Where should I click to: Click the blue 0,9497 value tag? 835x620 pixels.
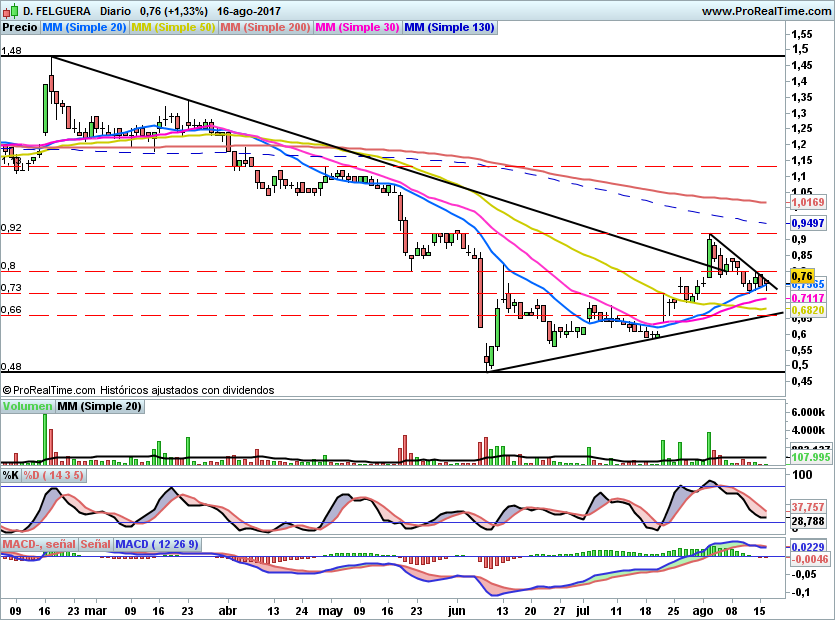807,223
